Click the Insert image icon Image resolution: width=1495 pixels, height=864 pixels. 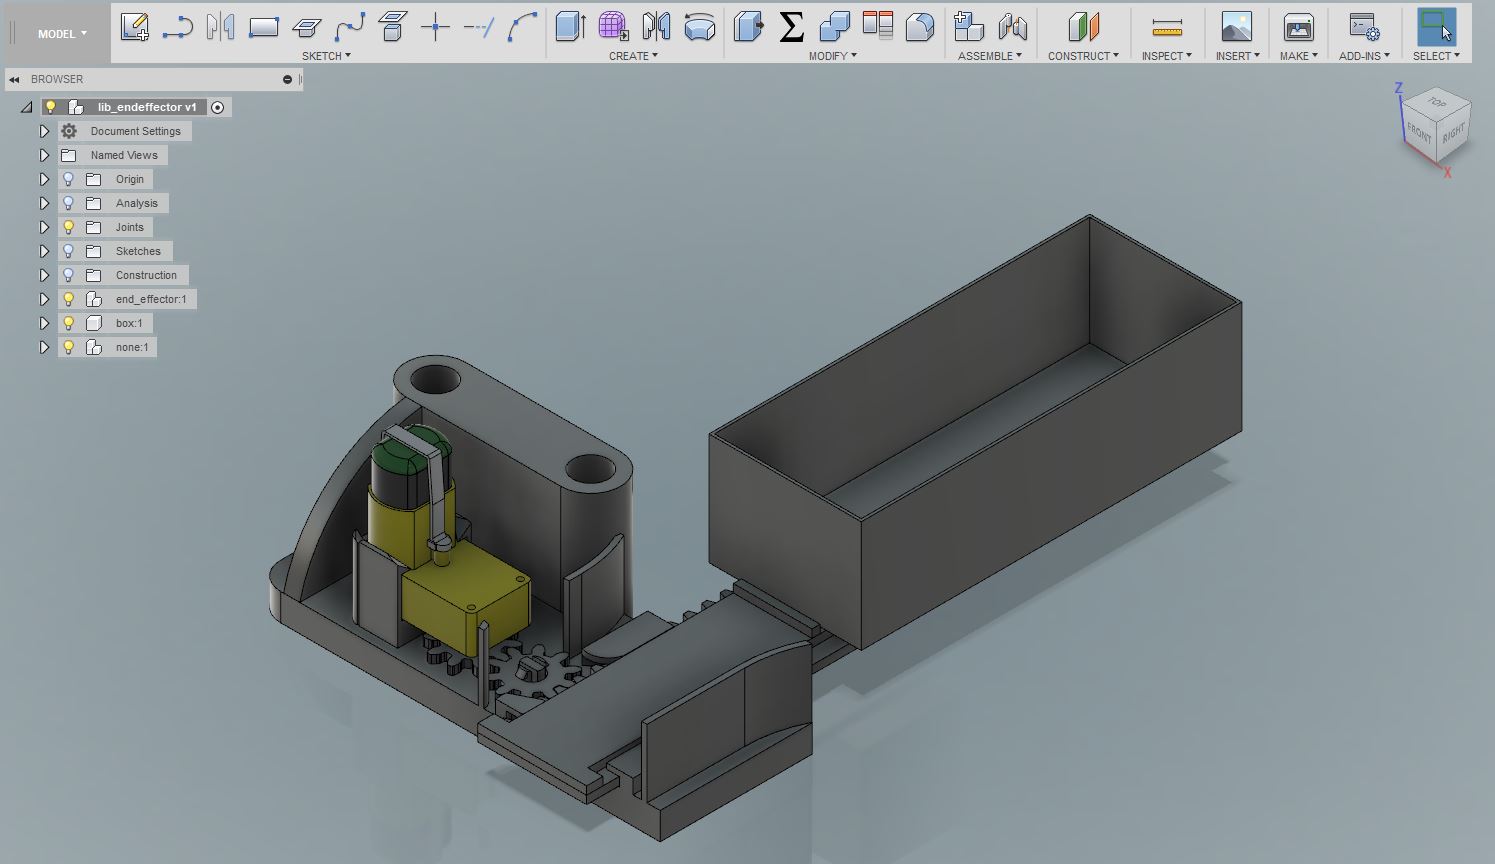coord(1237,27)
